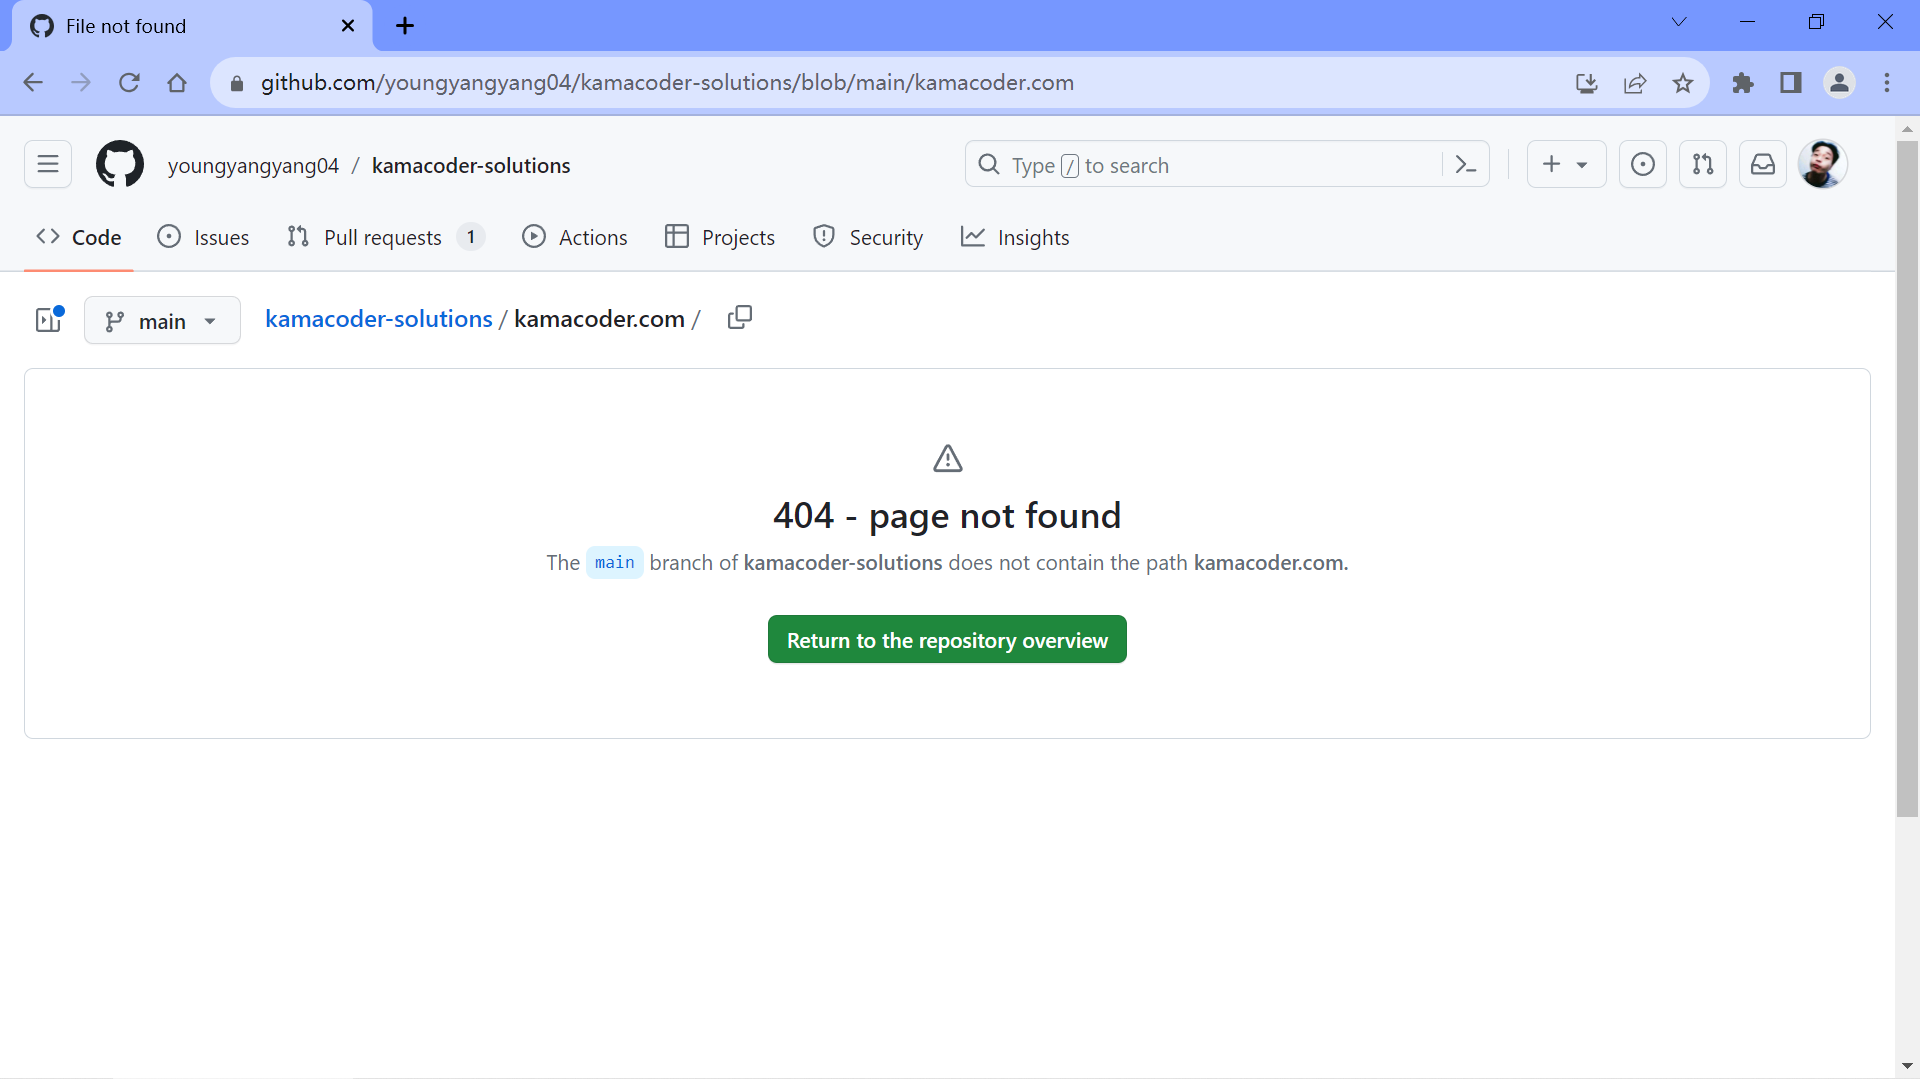The width and height of the screenshot is (1920, 1079).
Task: Open the browser extensions puzzle icon
Action: pos(1743,83)
